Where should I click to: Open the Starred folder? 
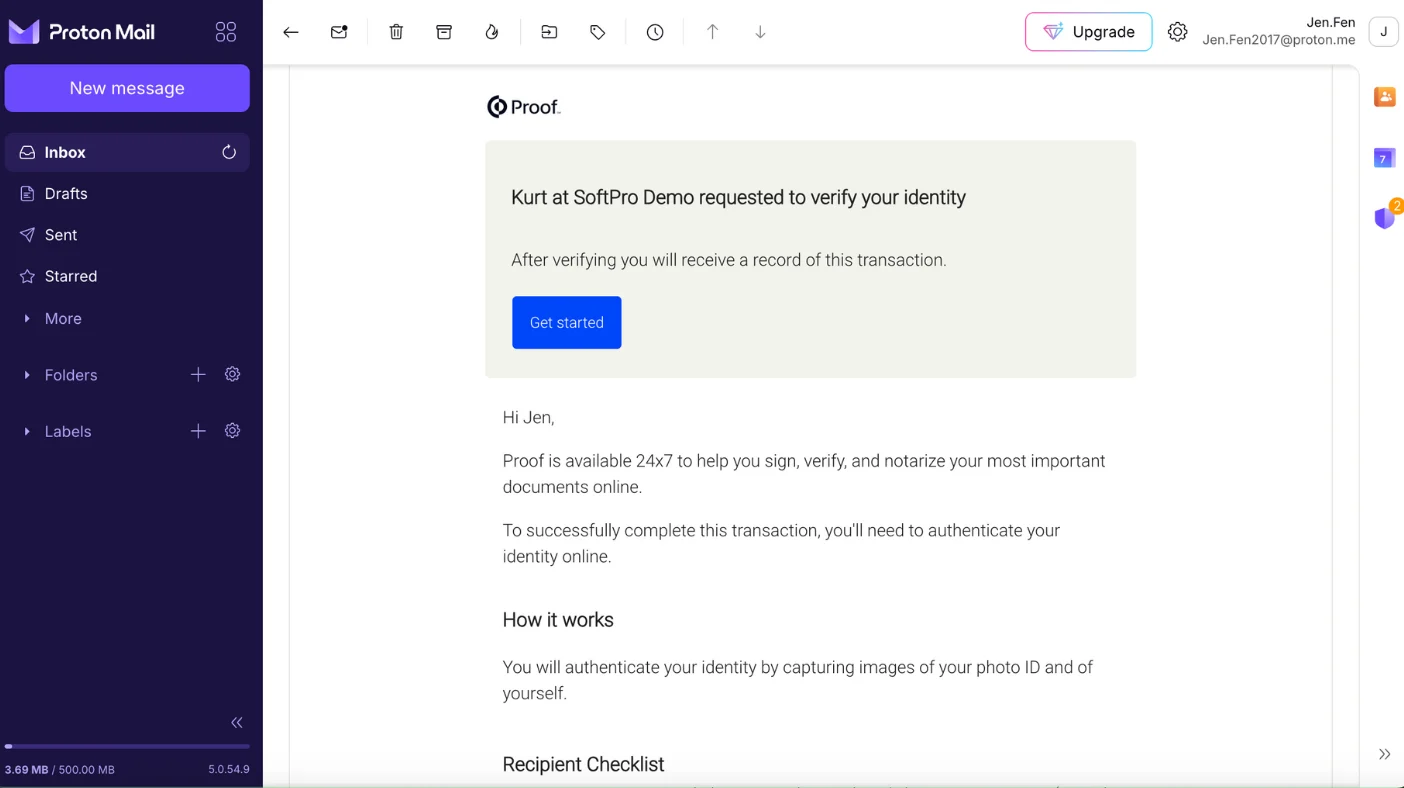click(x=127, y=276)
